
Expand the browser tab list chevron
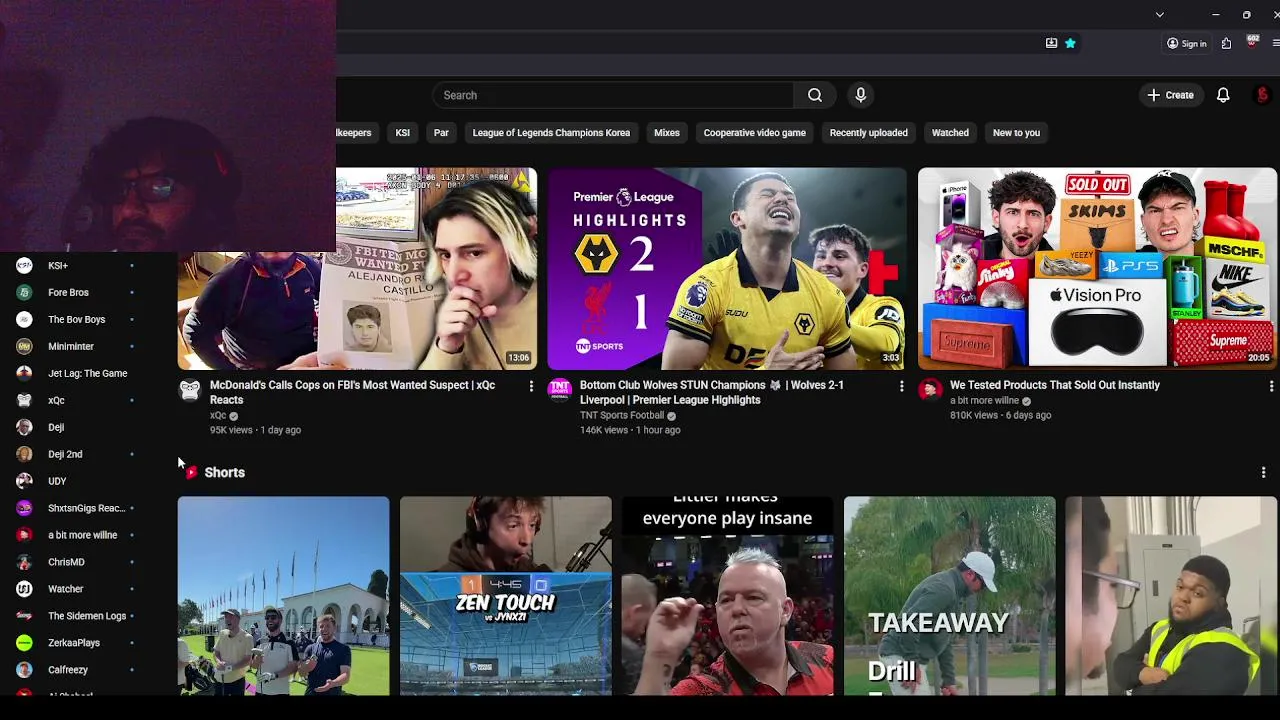click(x=1159, y=14)
